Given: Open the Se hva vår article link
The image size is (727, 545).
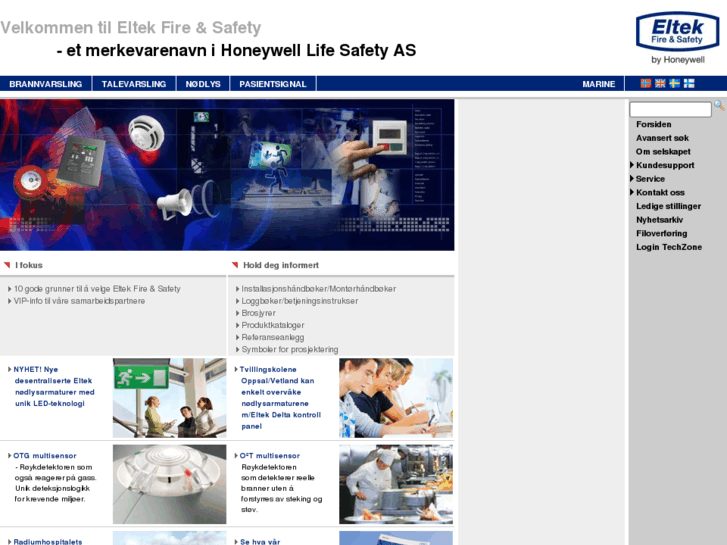Looking at the screenshot, I should click(260, 541).
